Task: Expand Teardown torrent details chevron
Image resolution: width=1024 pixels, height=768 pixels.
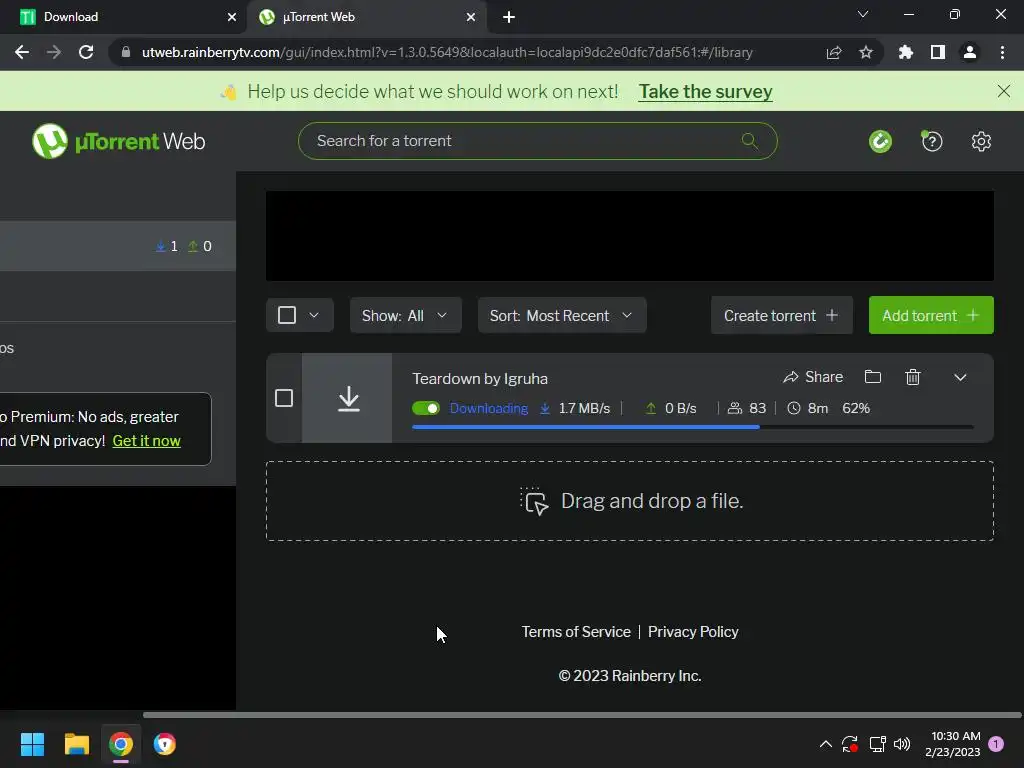Action: click(960, 377)
